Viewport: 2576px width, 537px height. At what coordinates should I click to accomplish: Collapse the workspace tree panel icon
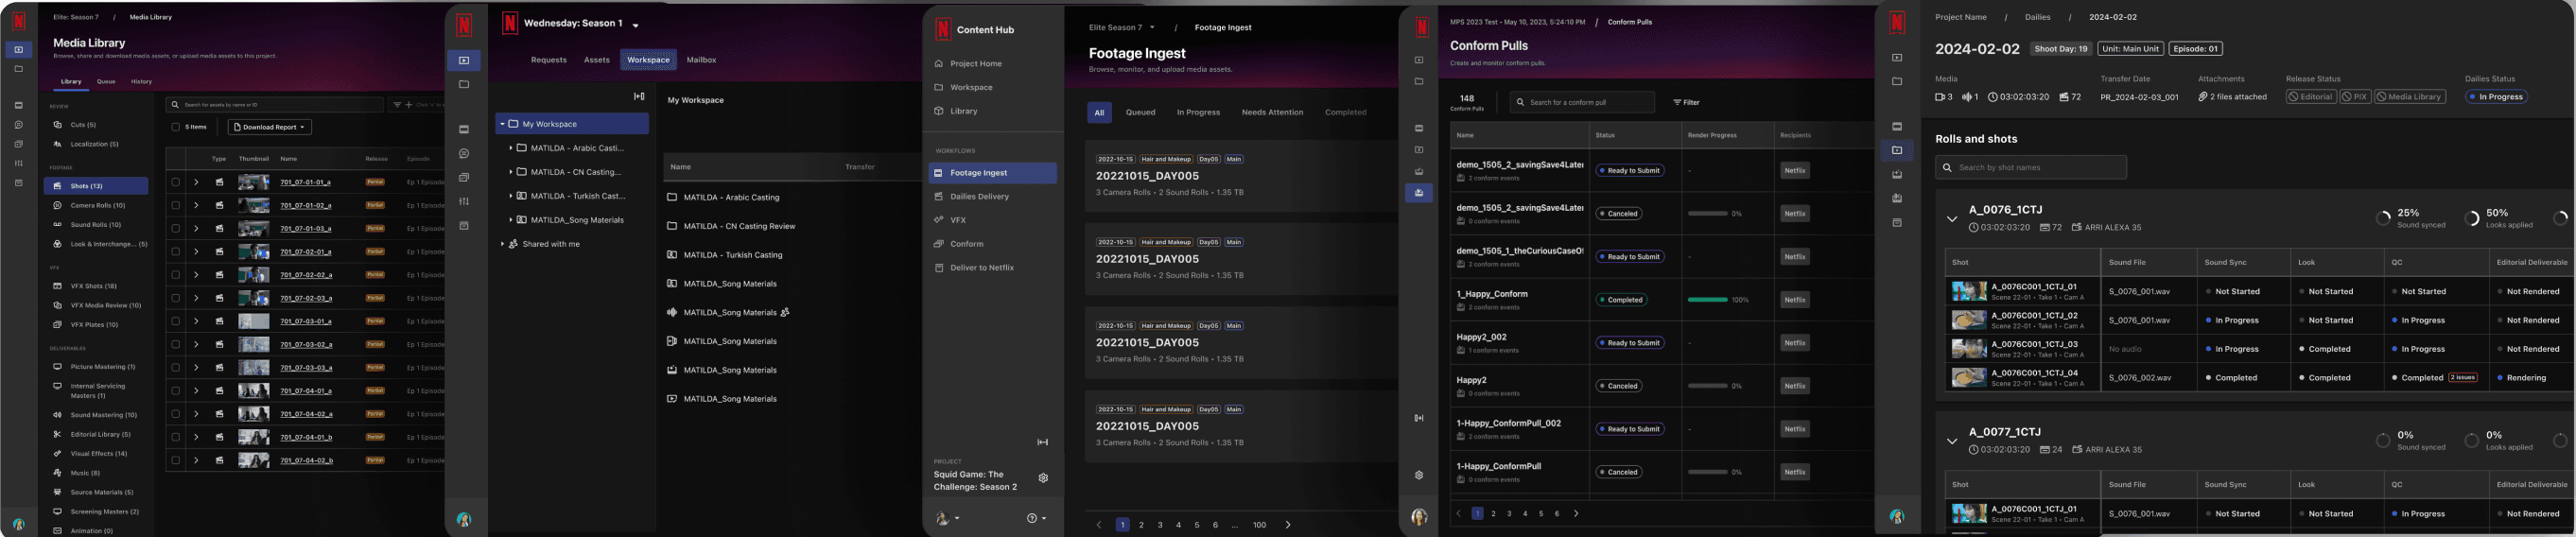point(639,96)
